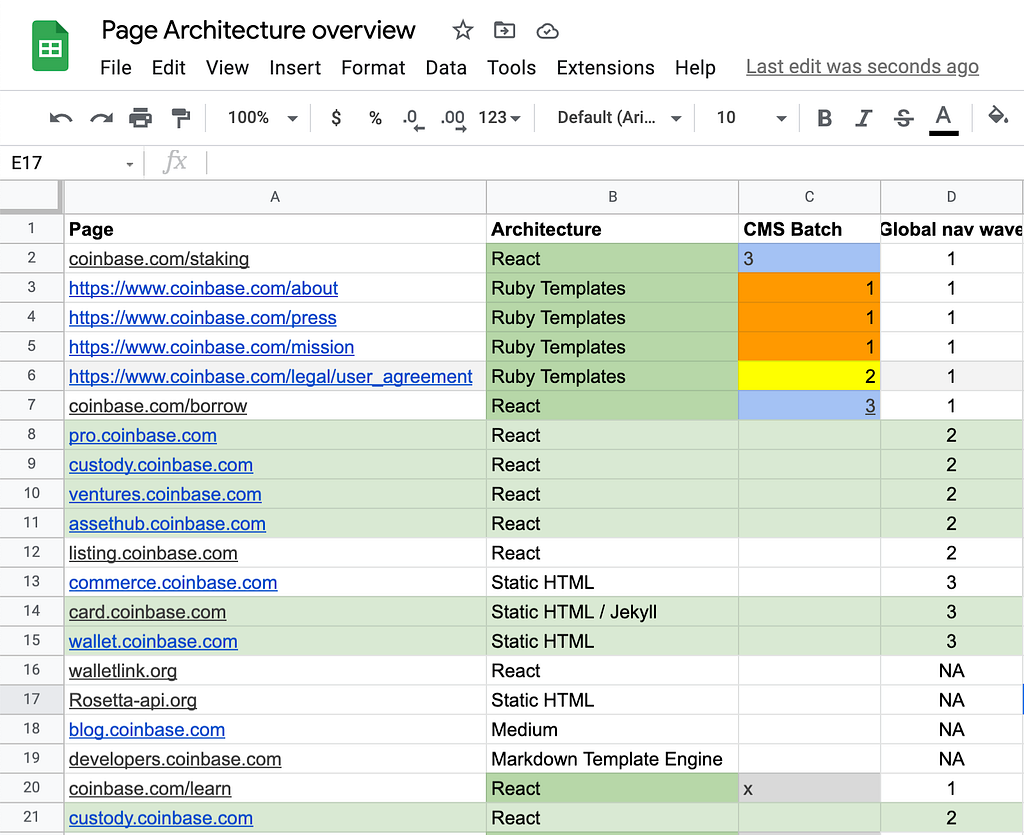
Task: Toggle italic formatting
Action: (864, 118)
